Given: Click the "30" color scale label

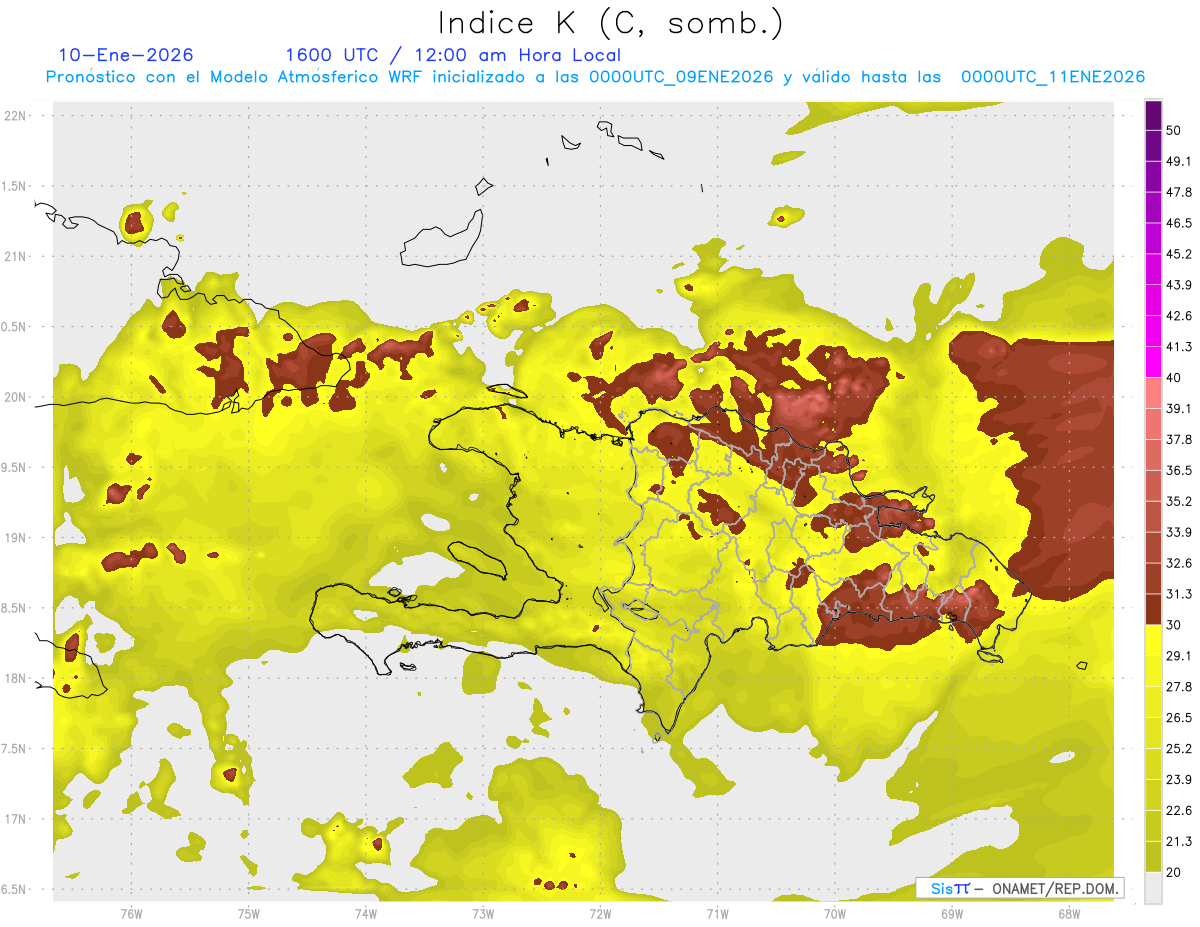Looking at the screenshot, I should click(1175, 625).
